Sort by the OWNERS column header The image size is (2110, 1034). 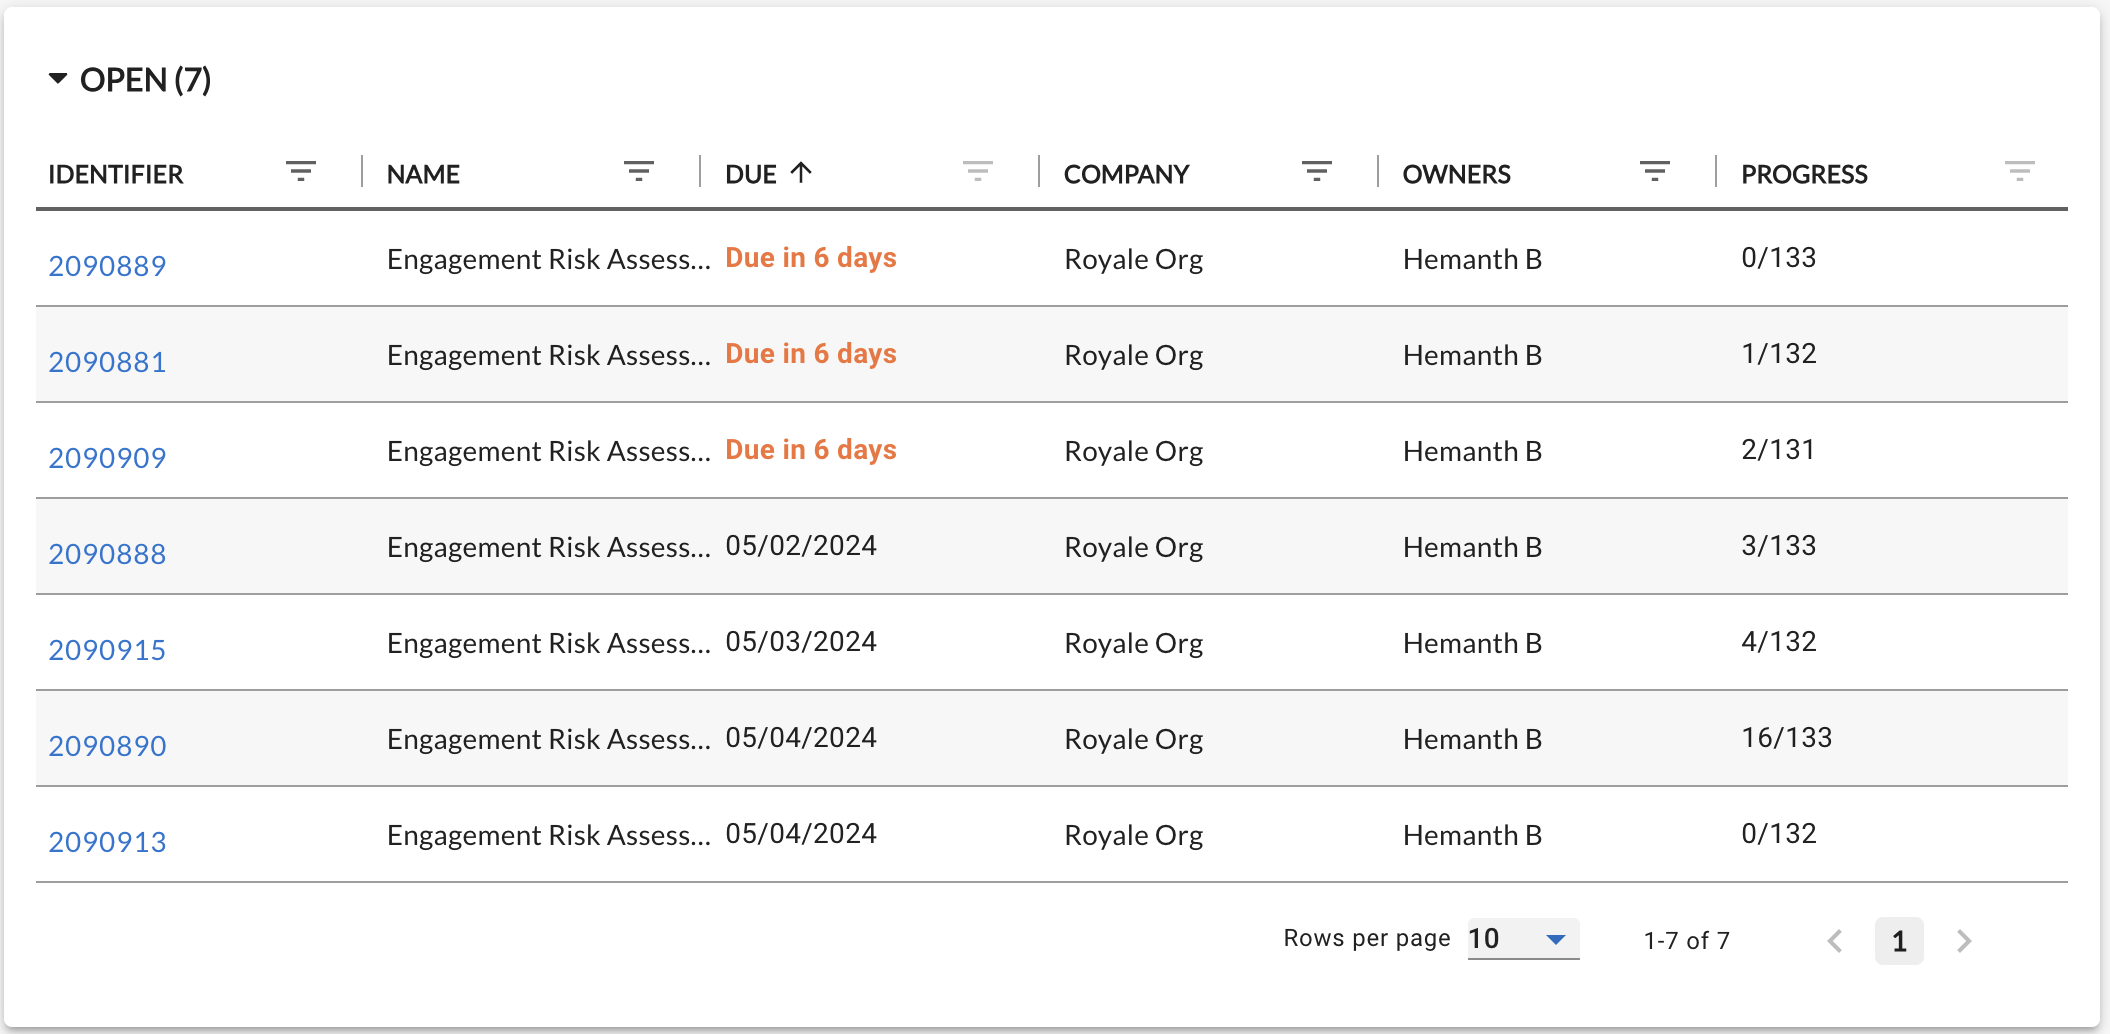[1456, 174]
